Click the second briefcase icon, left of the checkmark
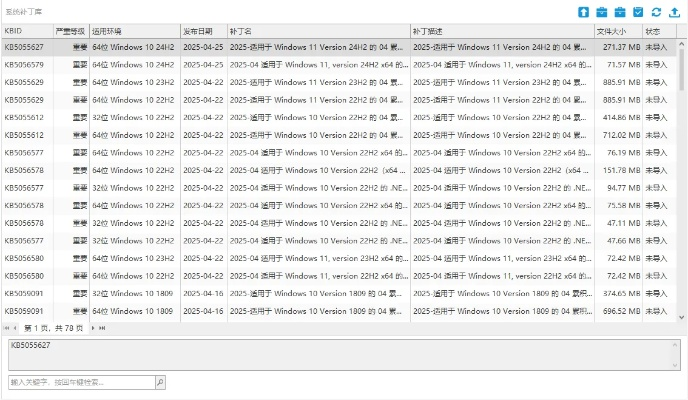 point(620,11)
